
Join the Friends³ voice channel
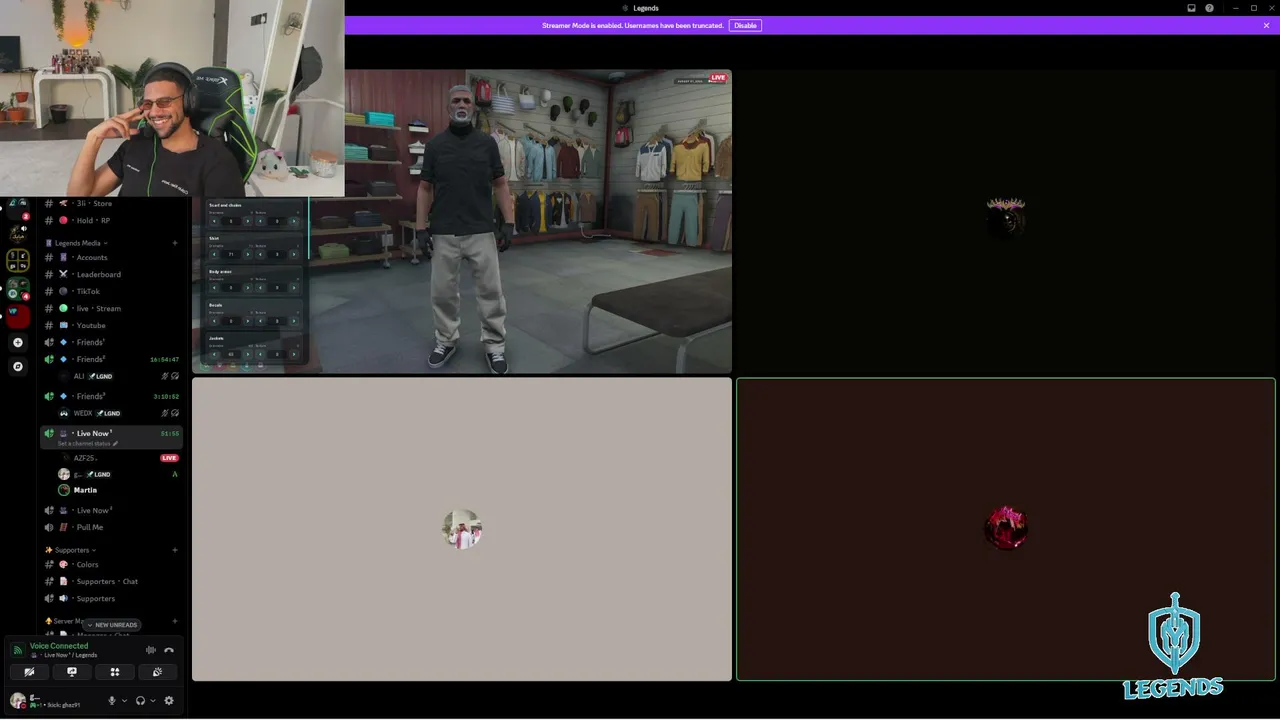(110, 396)
